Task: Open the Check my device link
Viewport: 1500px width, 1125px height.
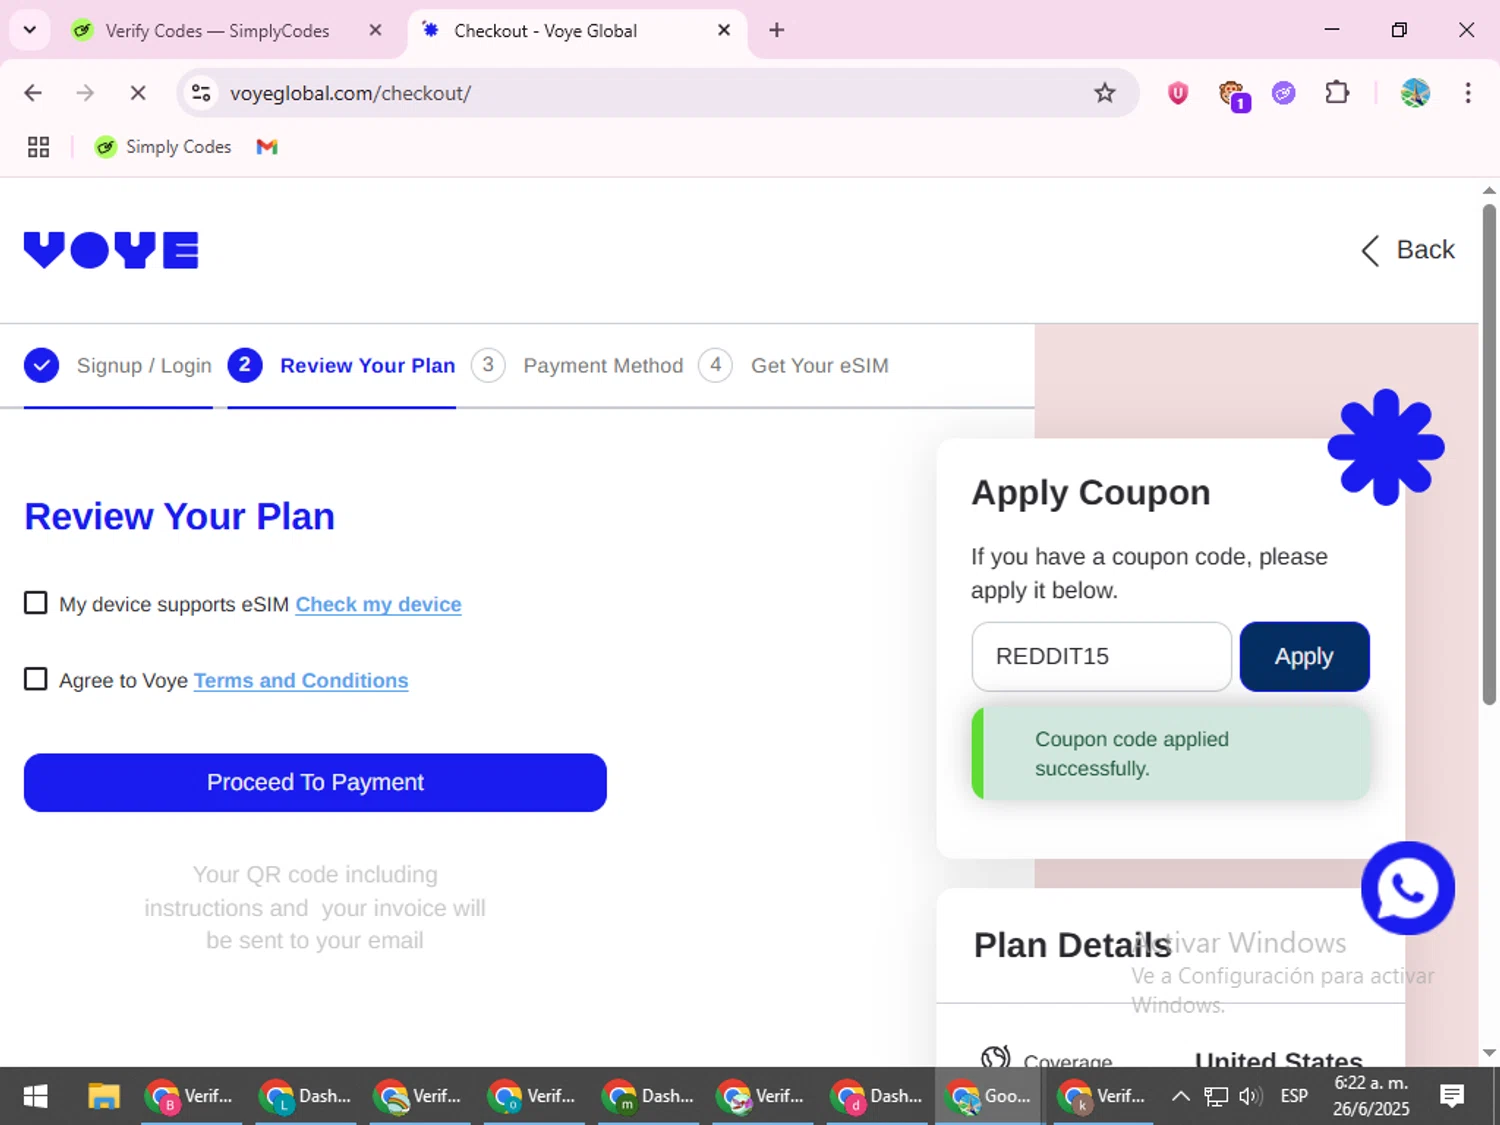Action: point(378,604)
